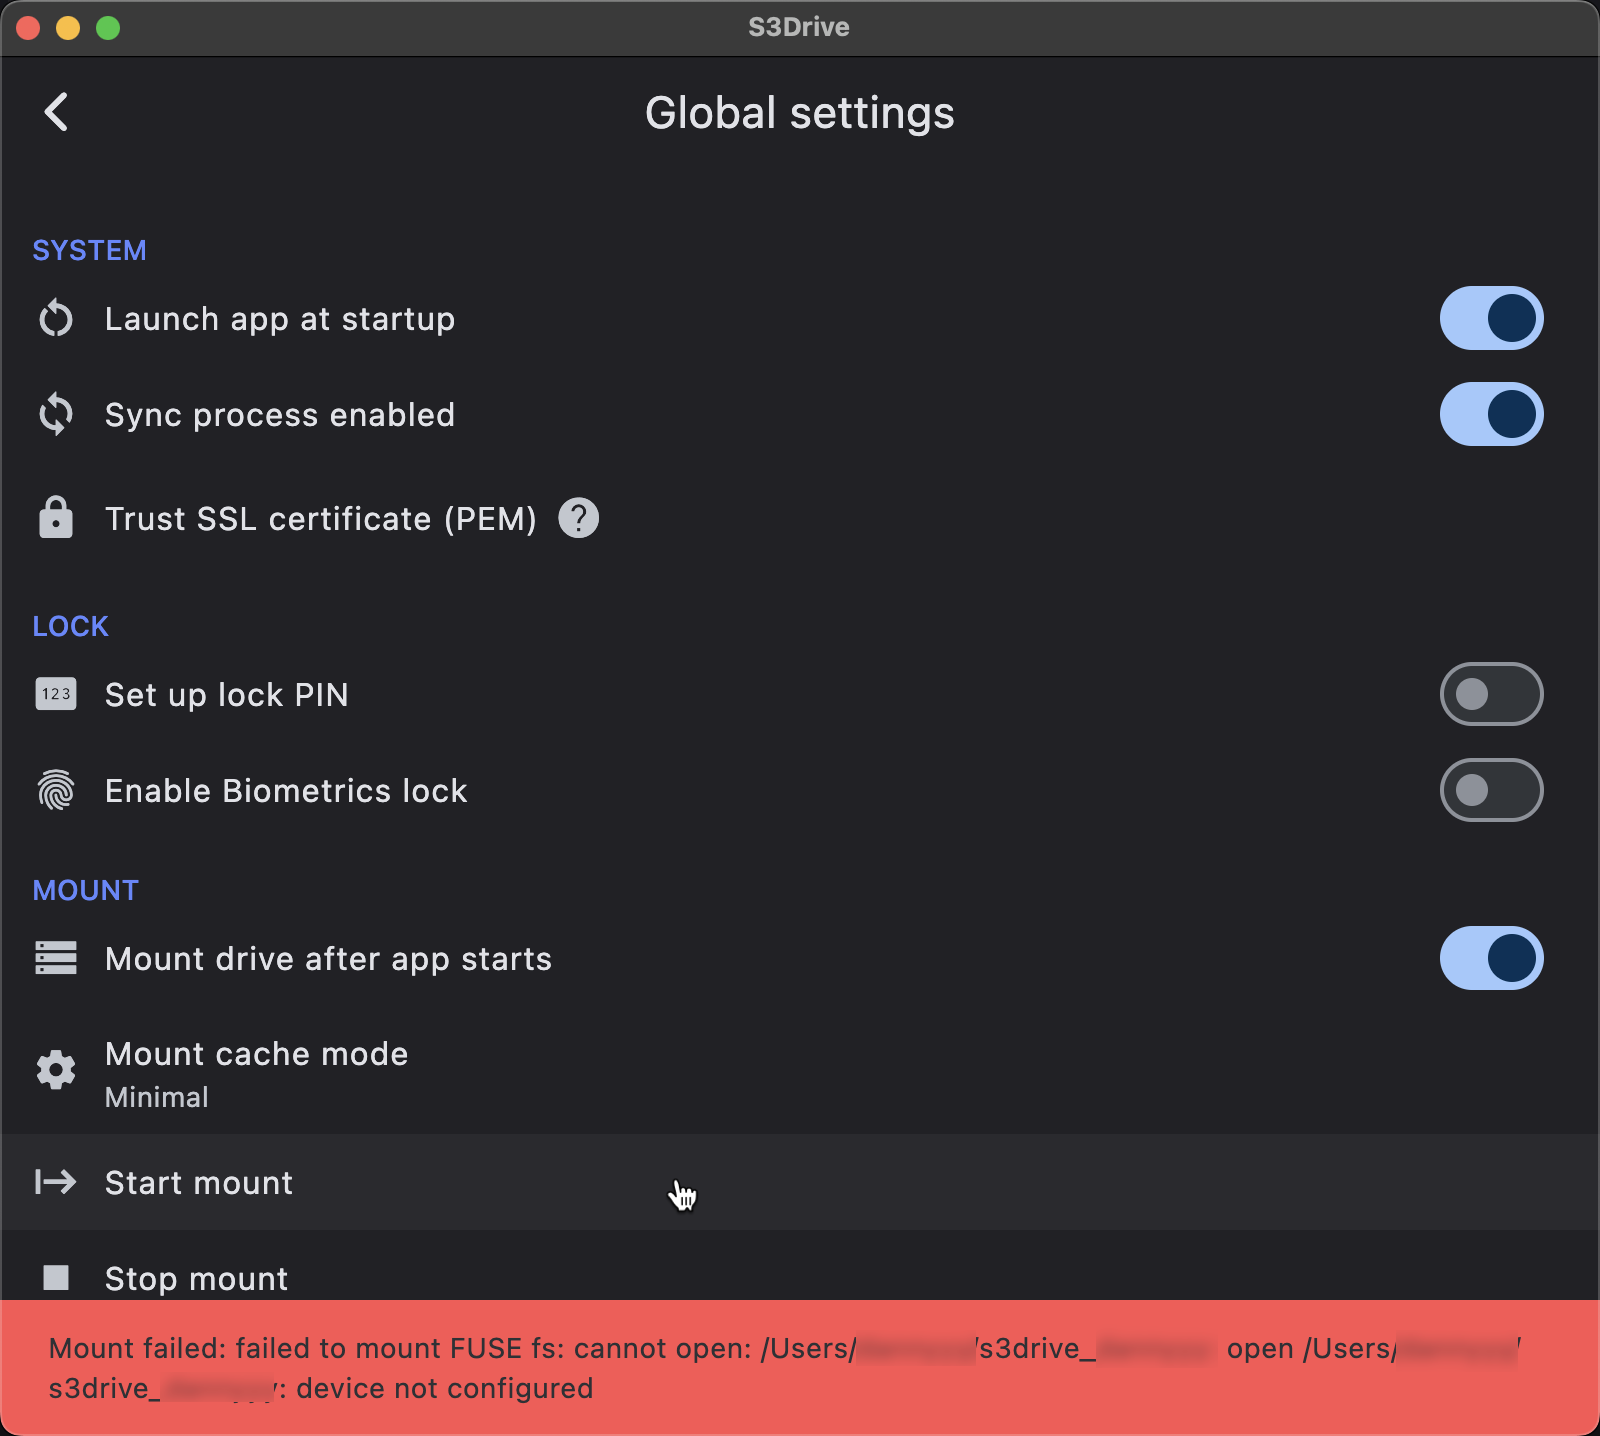Screen dimensions: 1600x1436
Task: Go back using the left arrow
Action: 57,112
